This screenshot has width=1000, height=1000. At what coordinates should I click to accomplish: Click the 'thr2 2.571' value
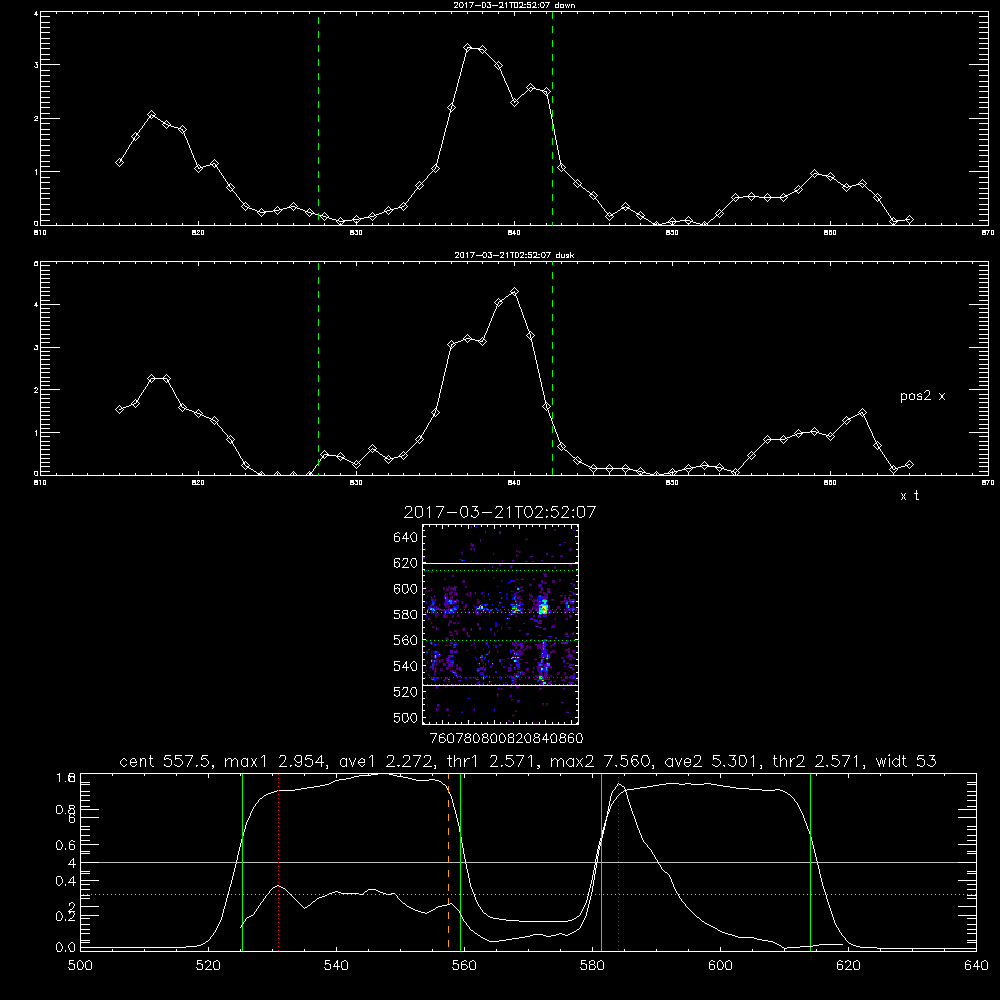820,761
